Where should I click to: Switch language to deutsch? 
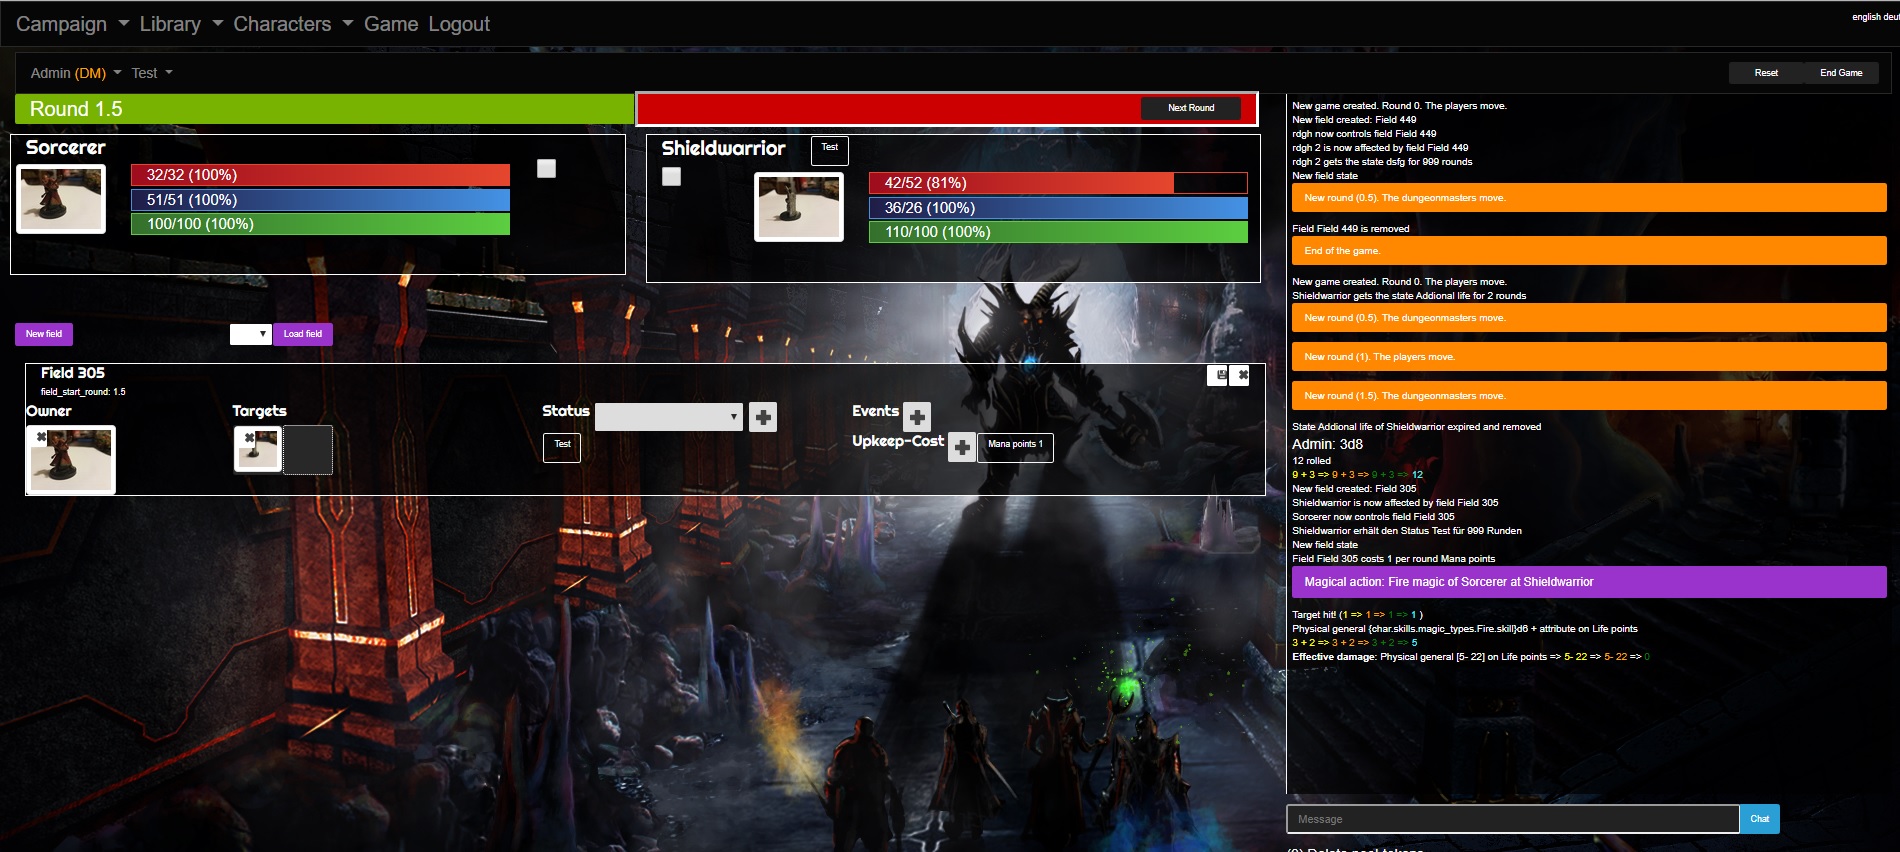coord(1892,17)
